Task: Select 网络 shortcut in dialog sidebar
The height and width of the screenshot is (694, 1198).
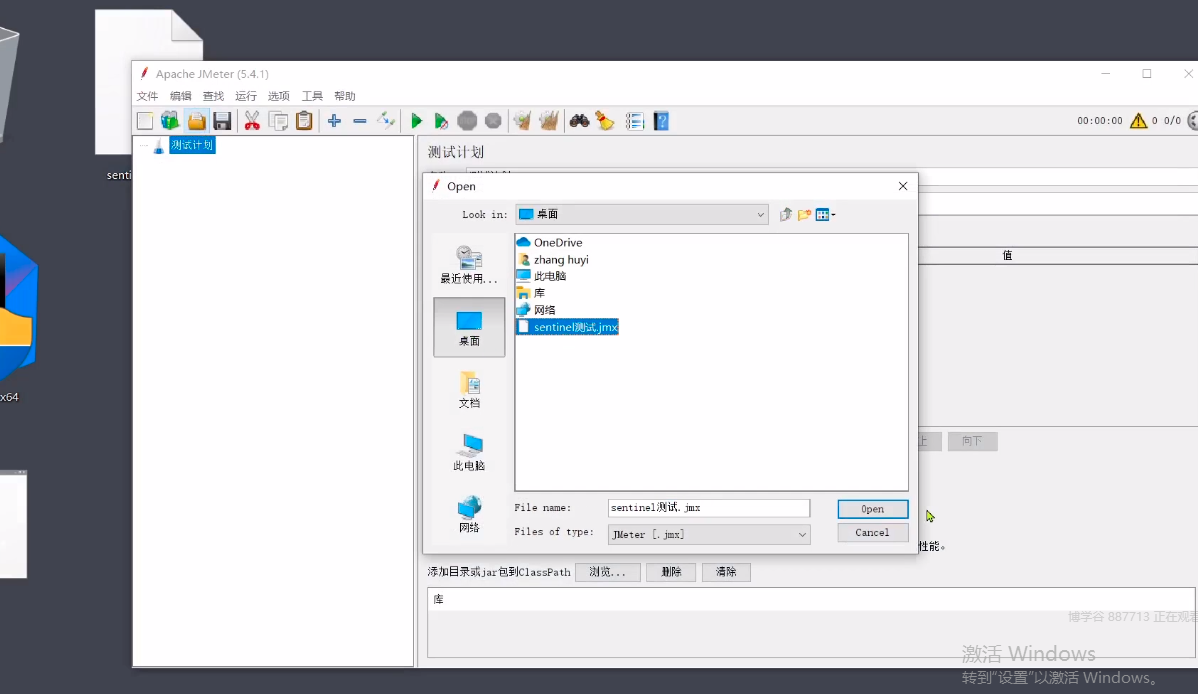Action: coord(469,514)
